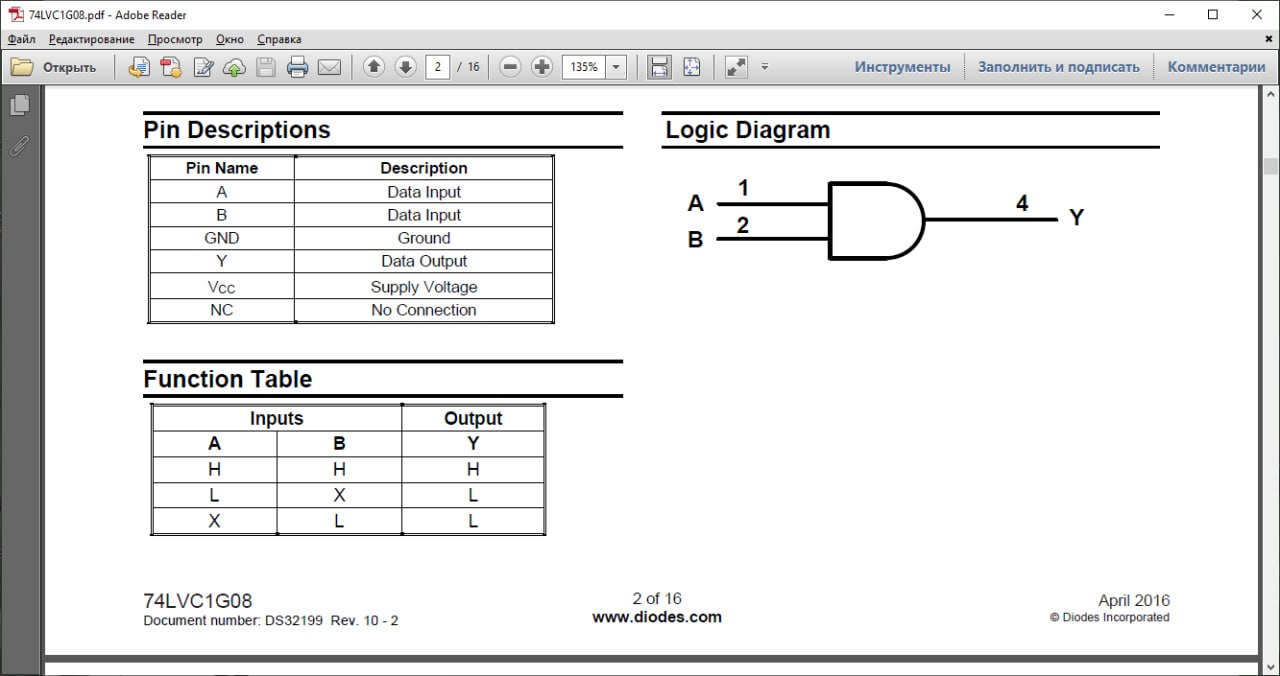Viewport: 1280px width, 676px height.
Task: Open the Комментарии panel
Action: click(x=1216, y=67)
